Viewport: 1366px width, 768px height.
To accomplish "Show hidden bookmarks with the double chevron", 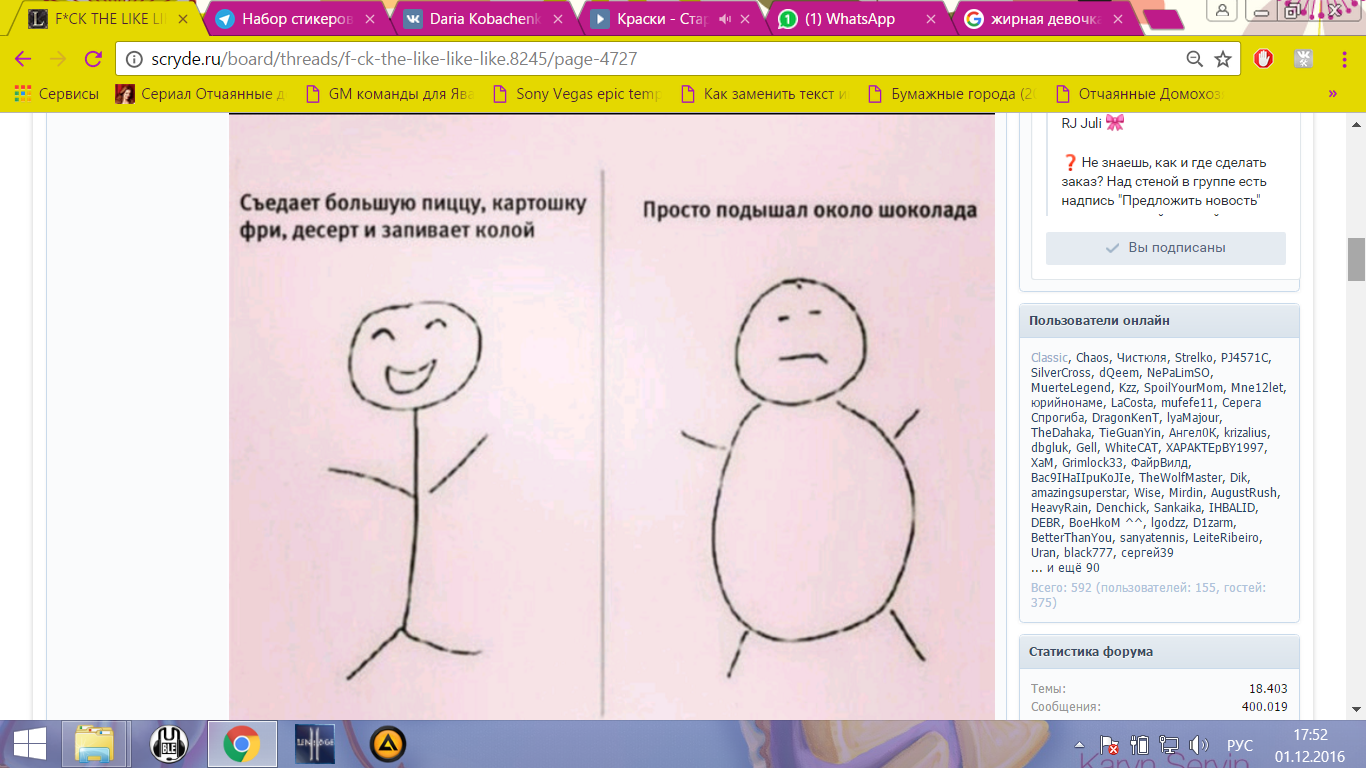I will (x=1332, y=94).
